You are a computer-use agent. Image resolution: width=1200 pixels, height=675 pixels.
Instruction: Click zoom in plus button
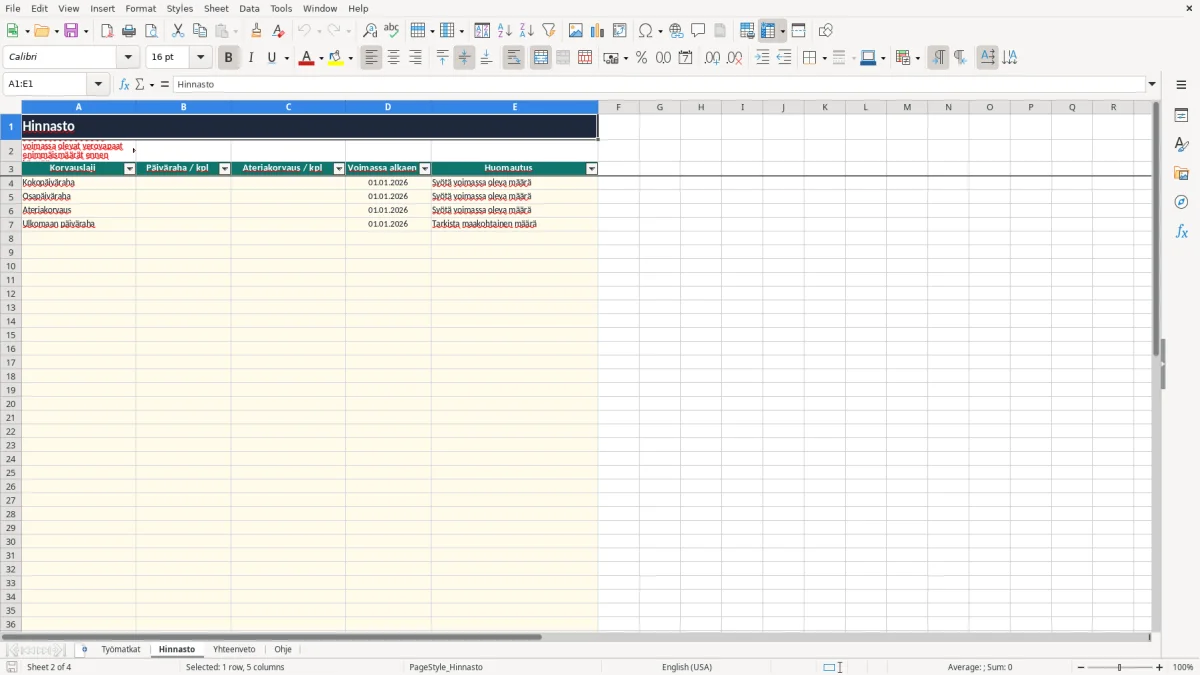[x=1159, y=667]
